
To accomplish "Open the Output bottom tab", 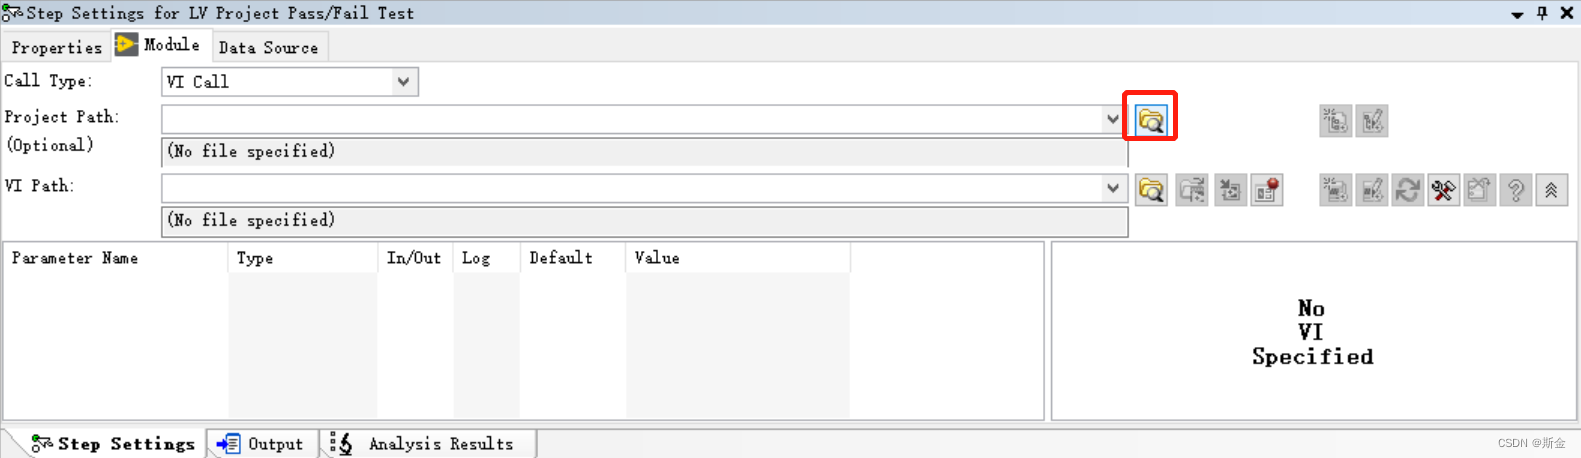I will point(262,444).
